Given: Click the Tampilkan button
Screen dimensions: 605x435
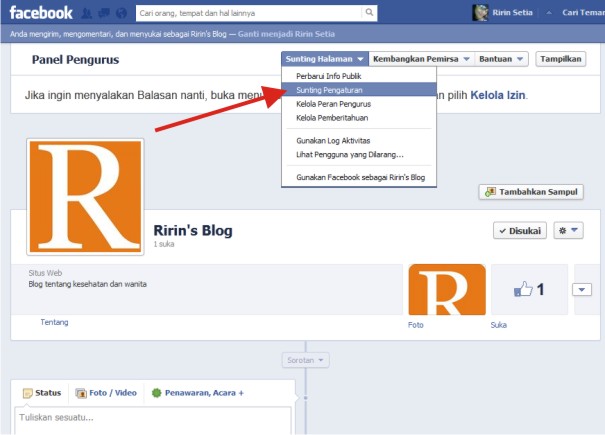Looking at the screenshot, I should pyautogui.click(x=561, y=59).
